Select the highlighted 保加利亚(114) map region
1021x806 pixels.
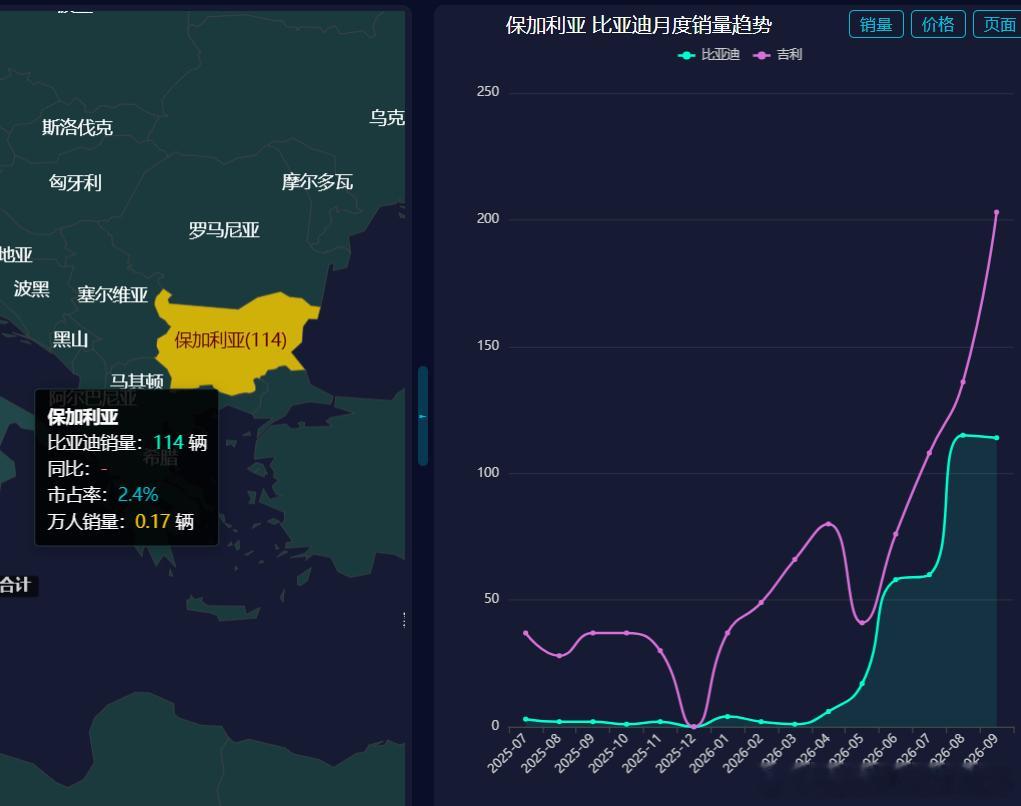click(231, 340)
